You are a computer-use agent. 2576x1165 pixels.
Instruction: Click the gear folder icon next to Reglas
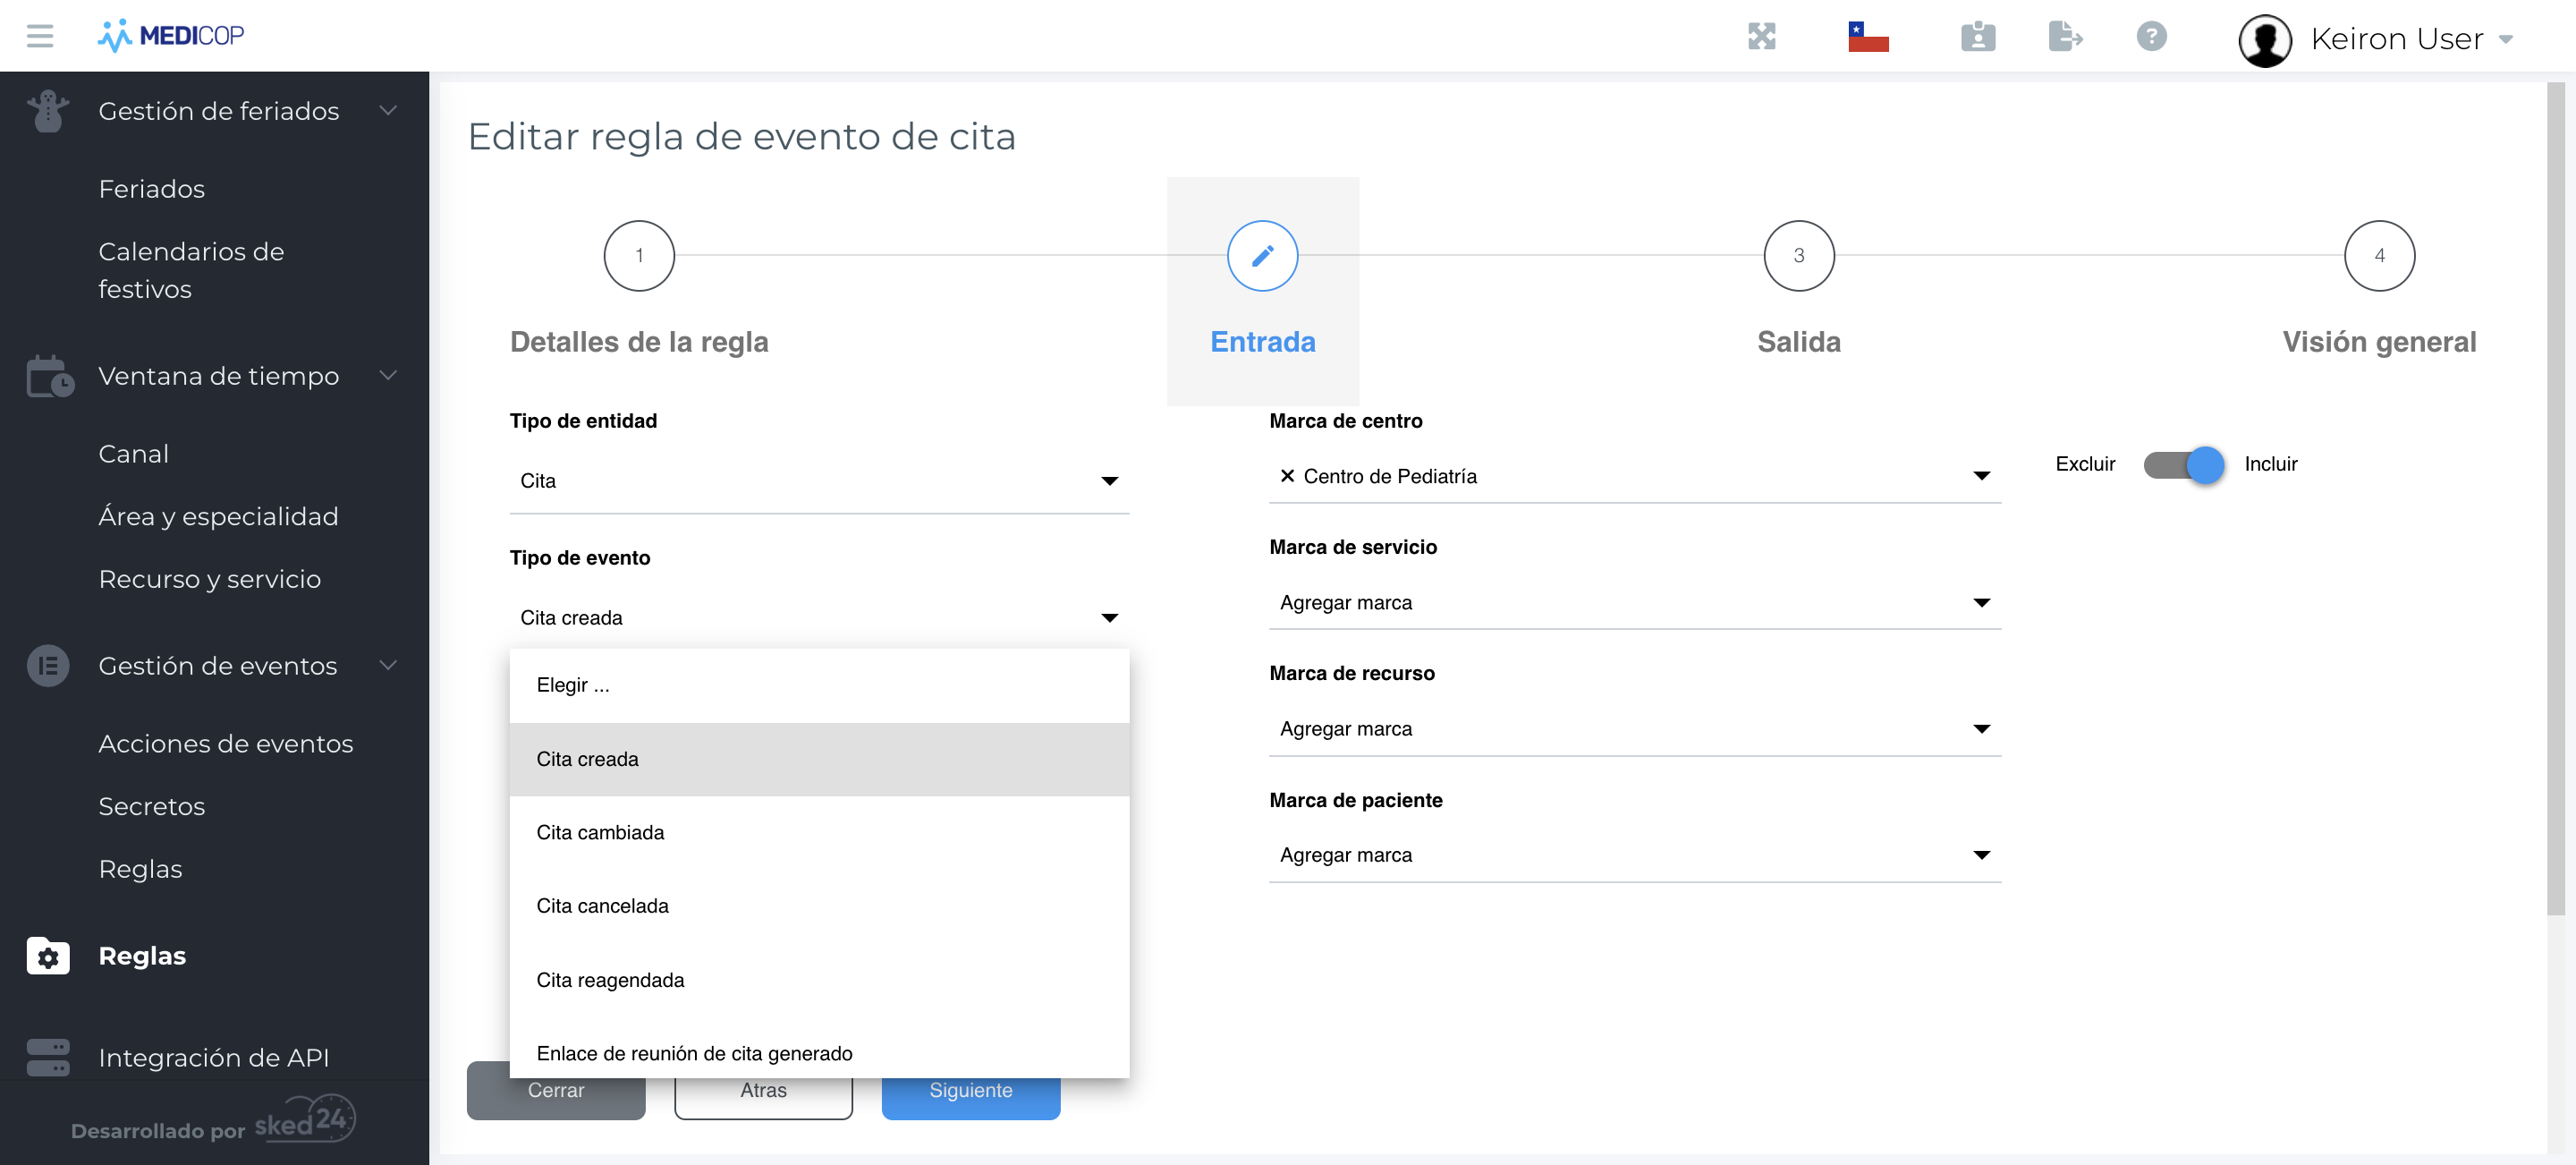tap(48, 956)
